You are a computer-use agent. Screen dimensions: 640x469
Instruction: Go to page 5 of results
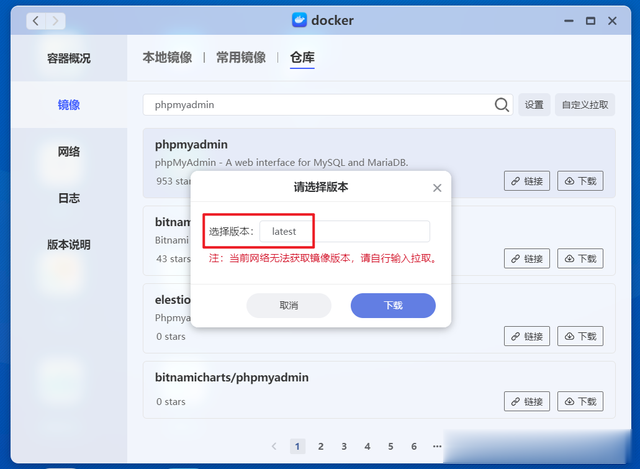click(391, 447)
